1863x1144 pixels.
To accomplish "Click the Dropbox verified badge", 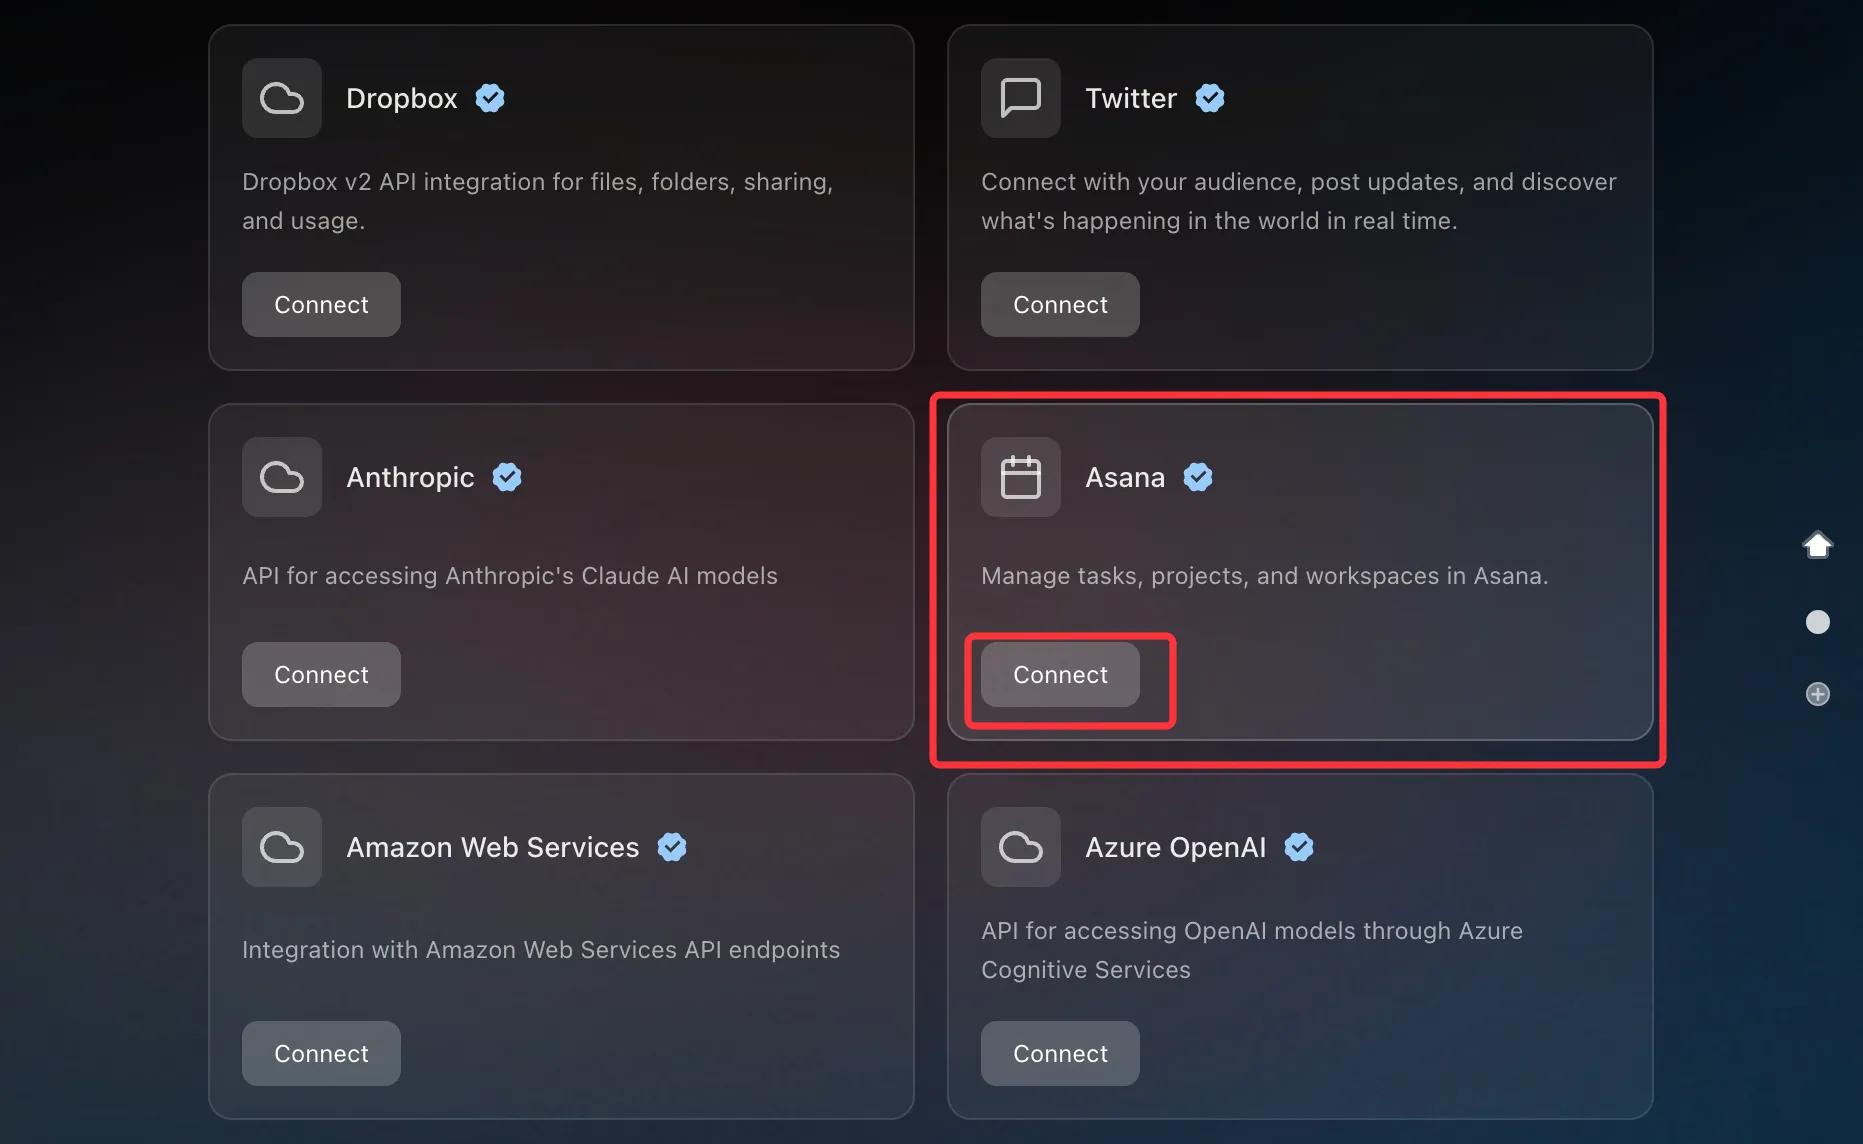I will (490, 98).
